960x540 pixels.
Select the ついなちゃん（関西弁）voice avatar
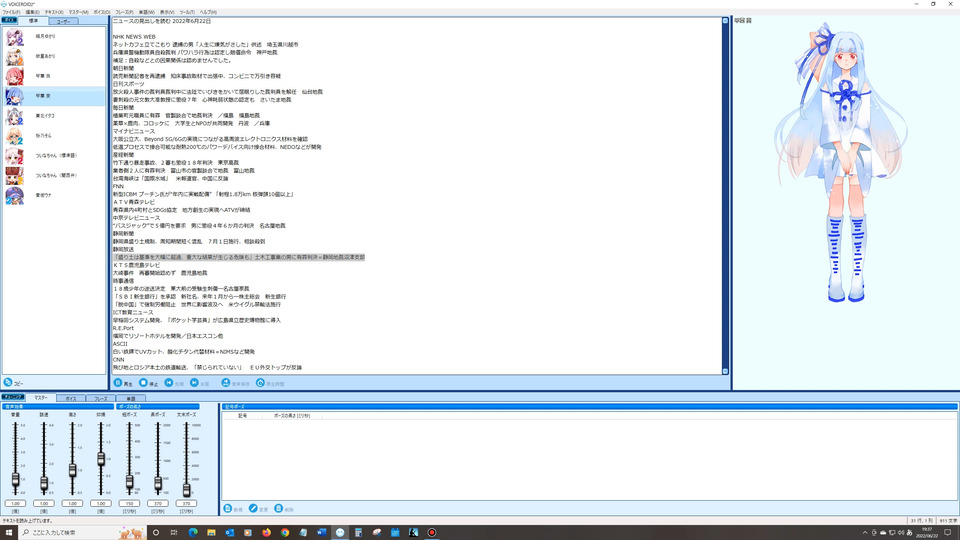15,175
